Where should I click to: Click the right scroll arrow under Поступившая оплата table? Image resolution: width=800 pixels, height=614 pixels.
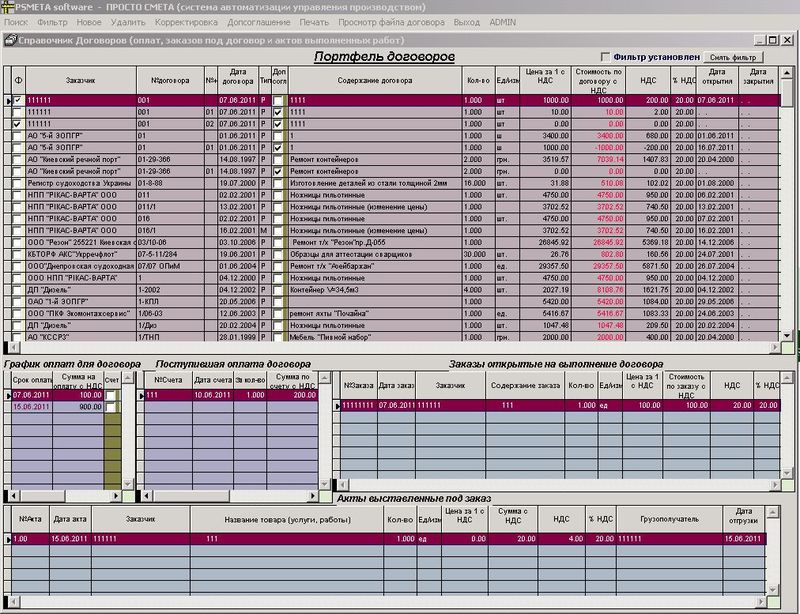[313, 495]
